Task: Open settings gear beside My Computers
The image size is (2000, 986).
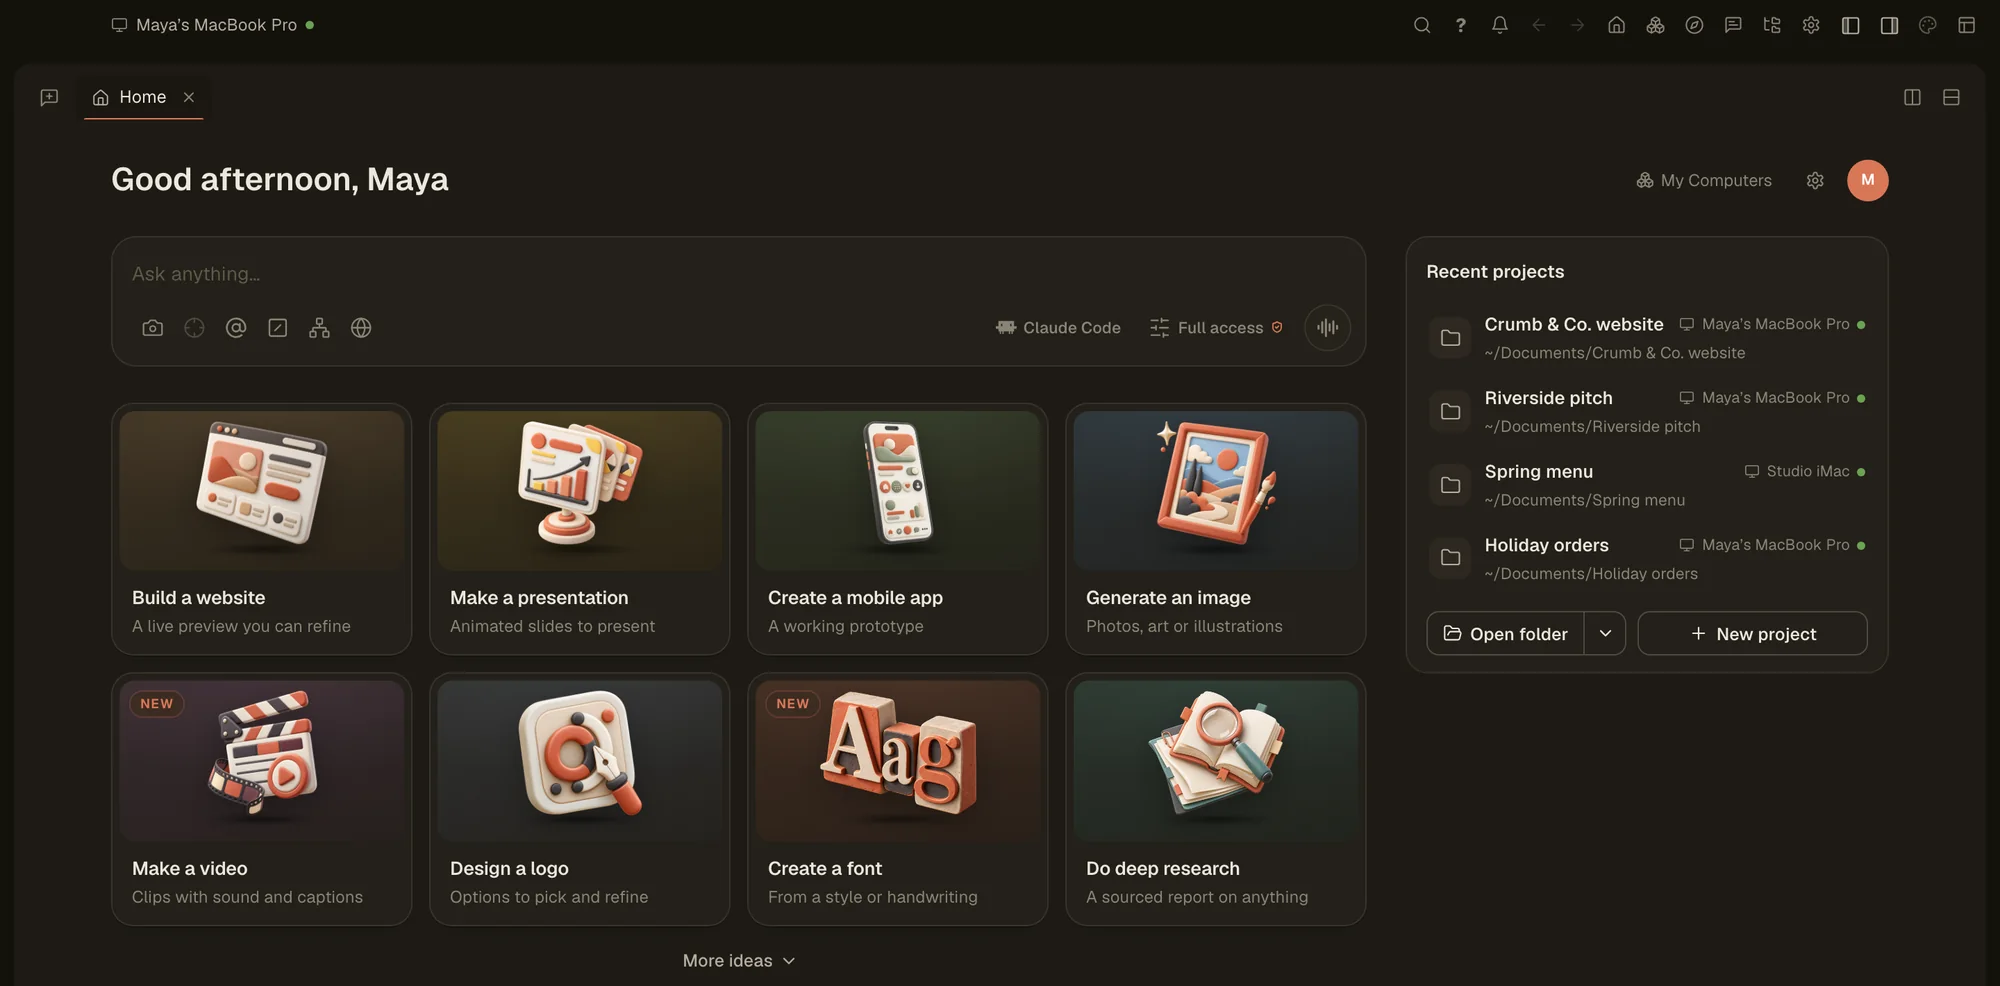Action: 1815,181
